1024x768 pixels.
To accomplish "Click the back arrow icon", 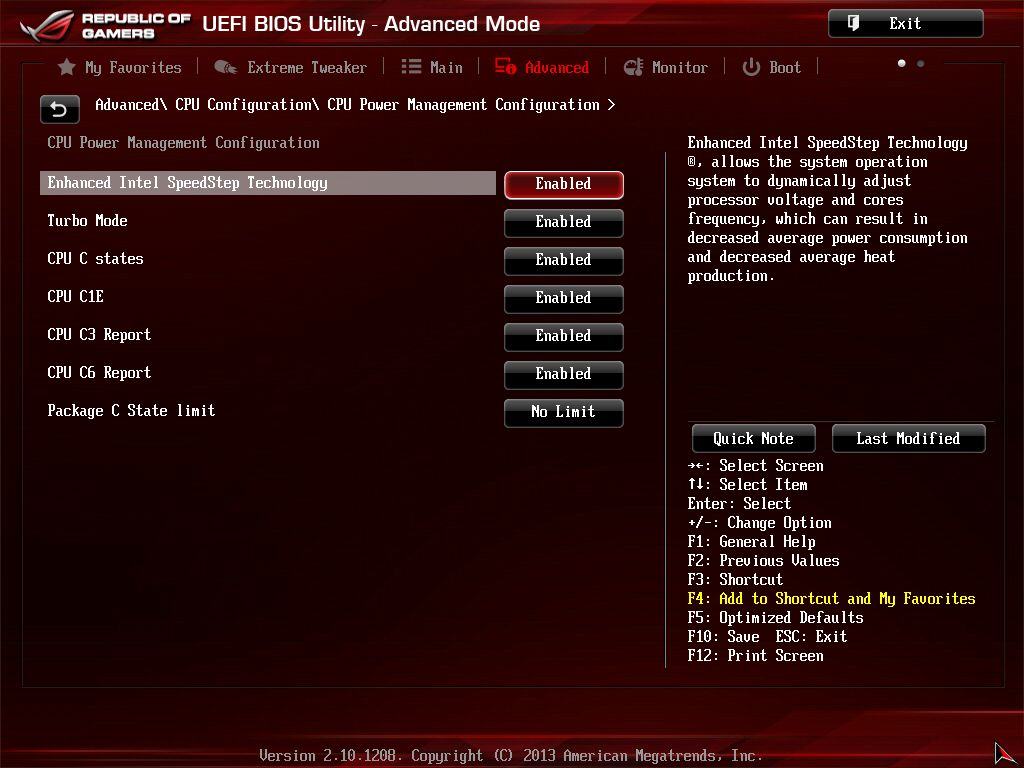I will pyautogui.click(x=59, y=109).
